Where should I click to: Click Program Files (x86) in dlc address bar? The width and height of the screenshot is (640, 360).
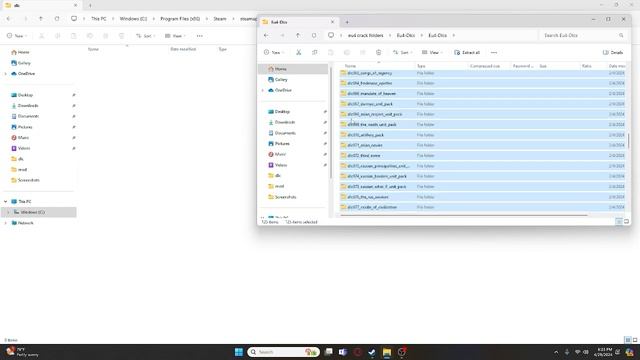(180, 19)
